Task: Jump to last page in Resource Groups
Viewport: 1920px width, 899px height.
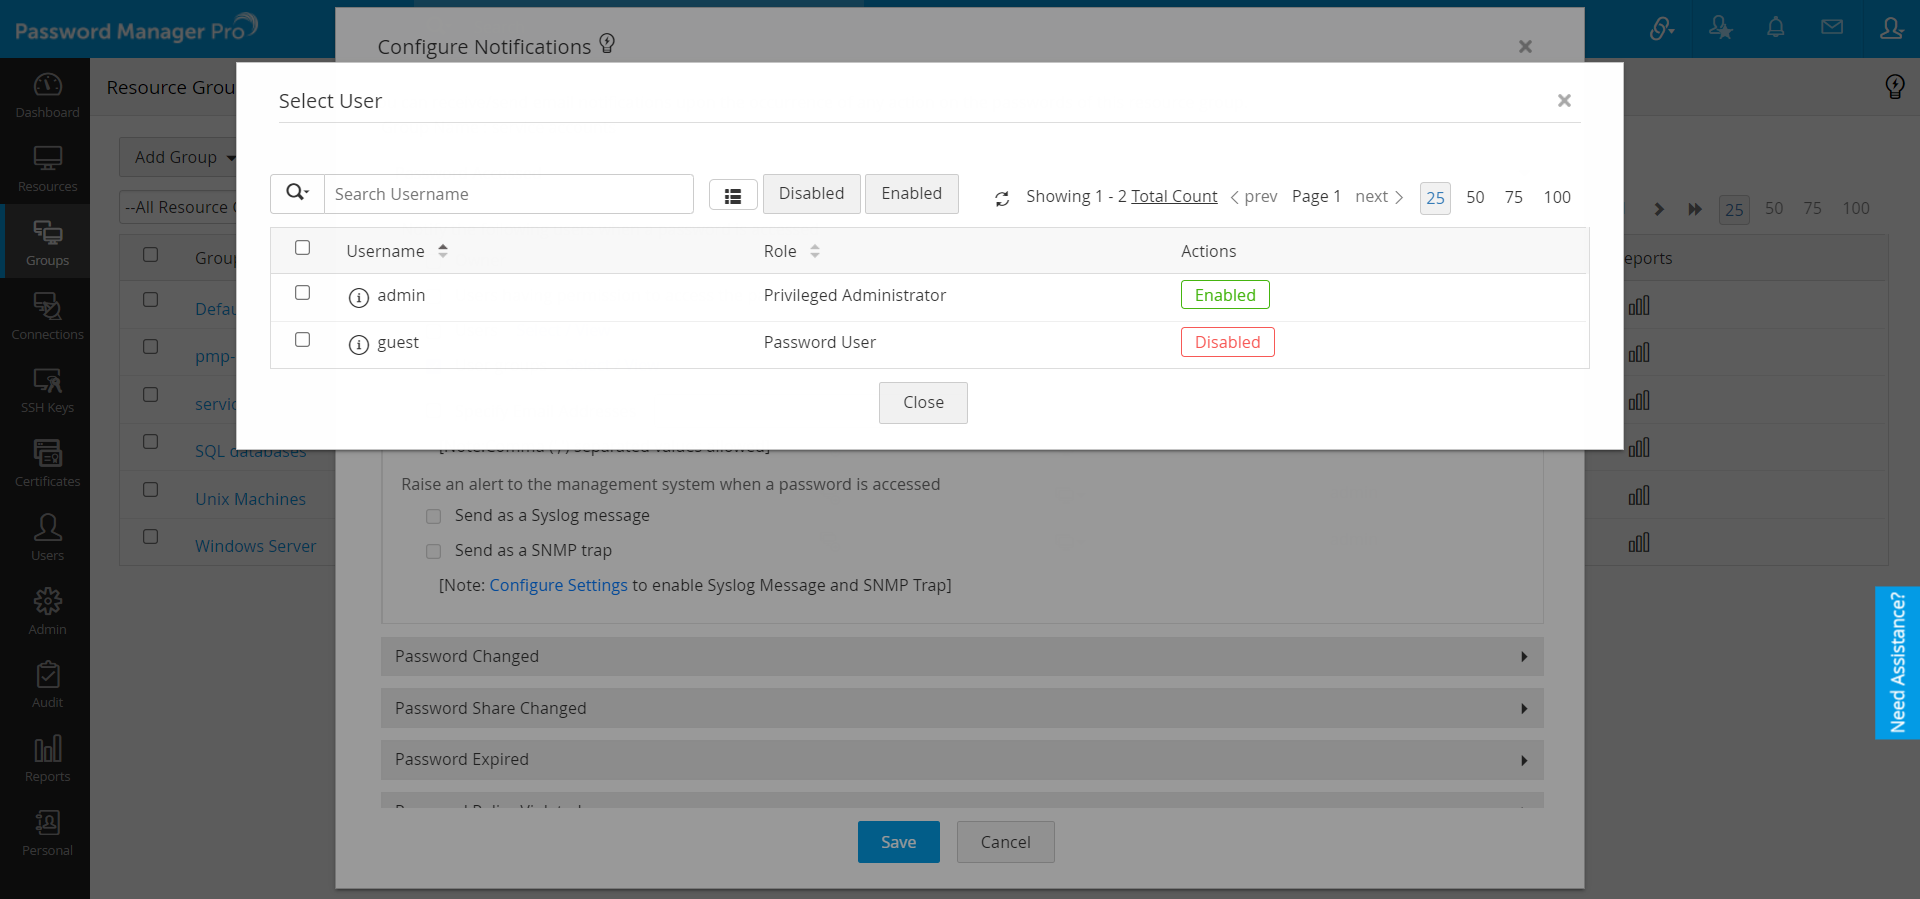Action: pyautogui.click(x=1695, y=209)
